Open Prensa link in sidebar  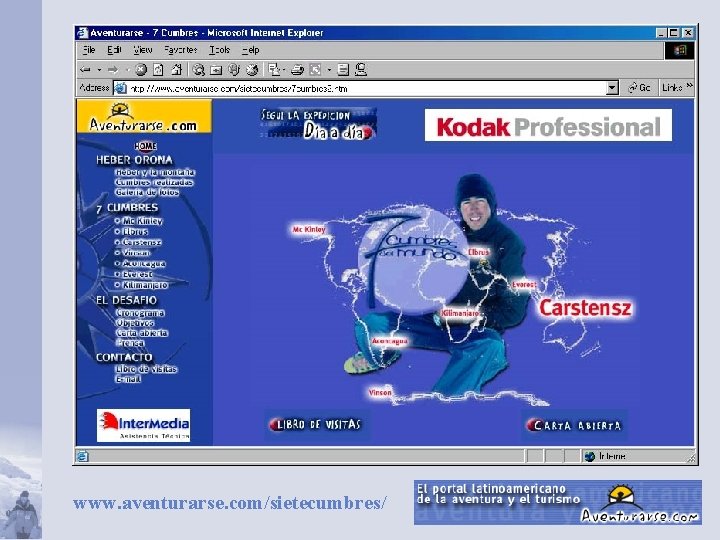pyautogui.click(x=130, y=343)
